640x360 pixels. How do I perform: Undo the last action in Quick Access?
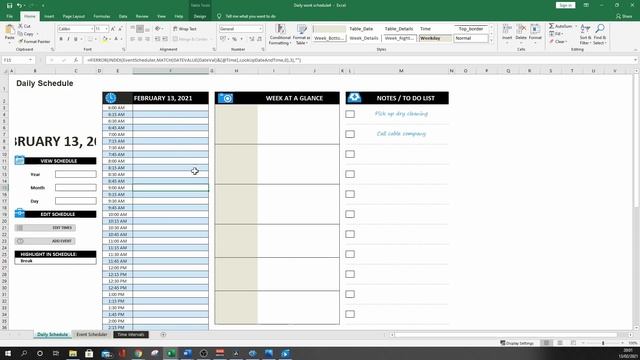pos(19,5)
